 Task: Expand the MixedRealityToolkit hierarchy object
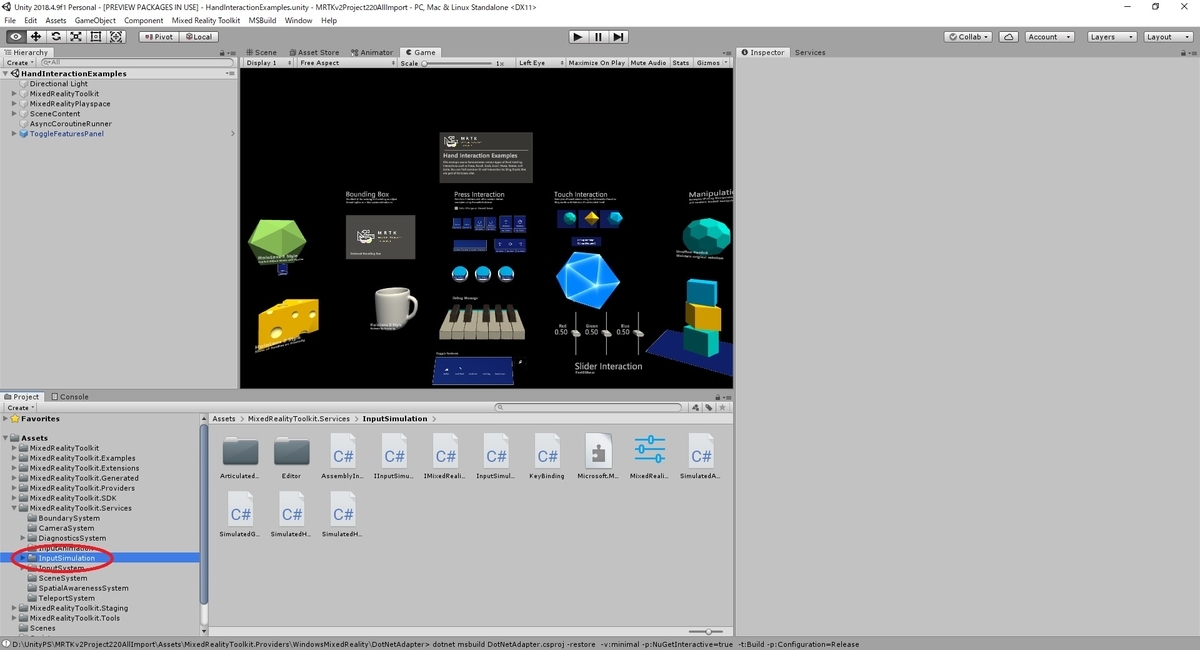coord(15,94)
